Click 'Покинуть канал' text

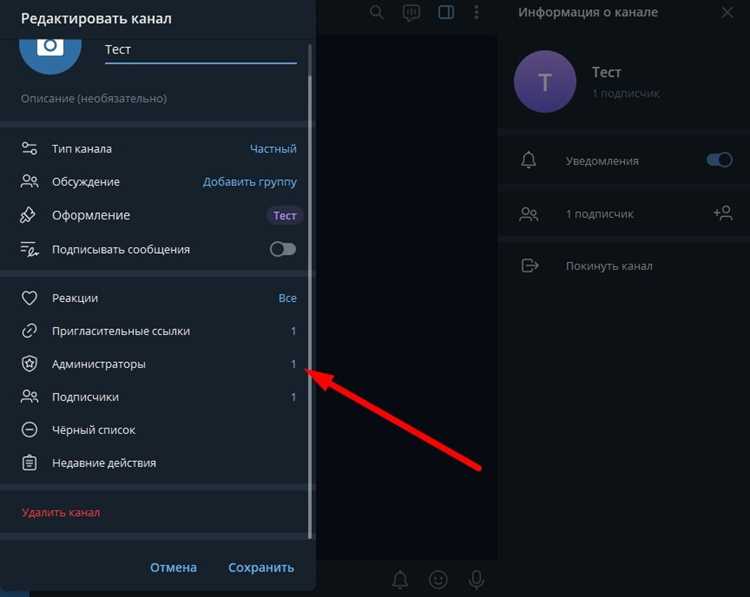pos(609,266)
